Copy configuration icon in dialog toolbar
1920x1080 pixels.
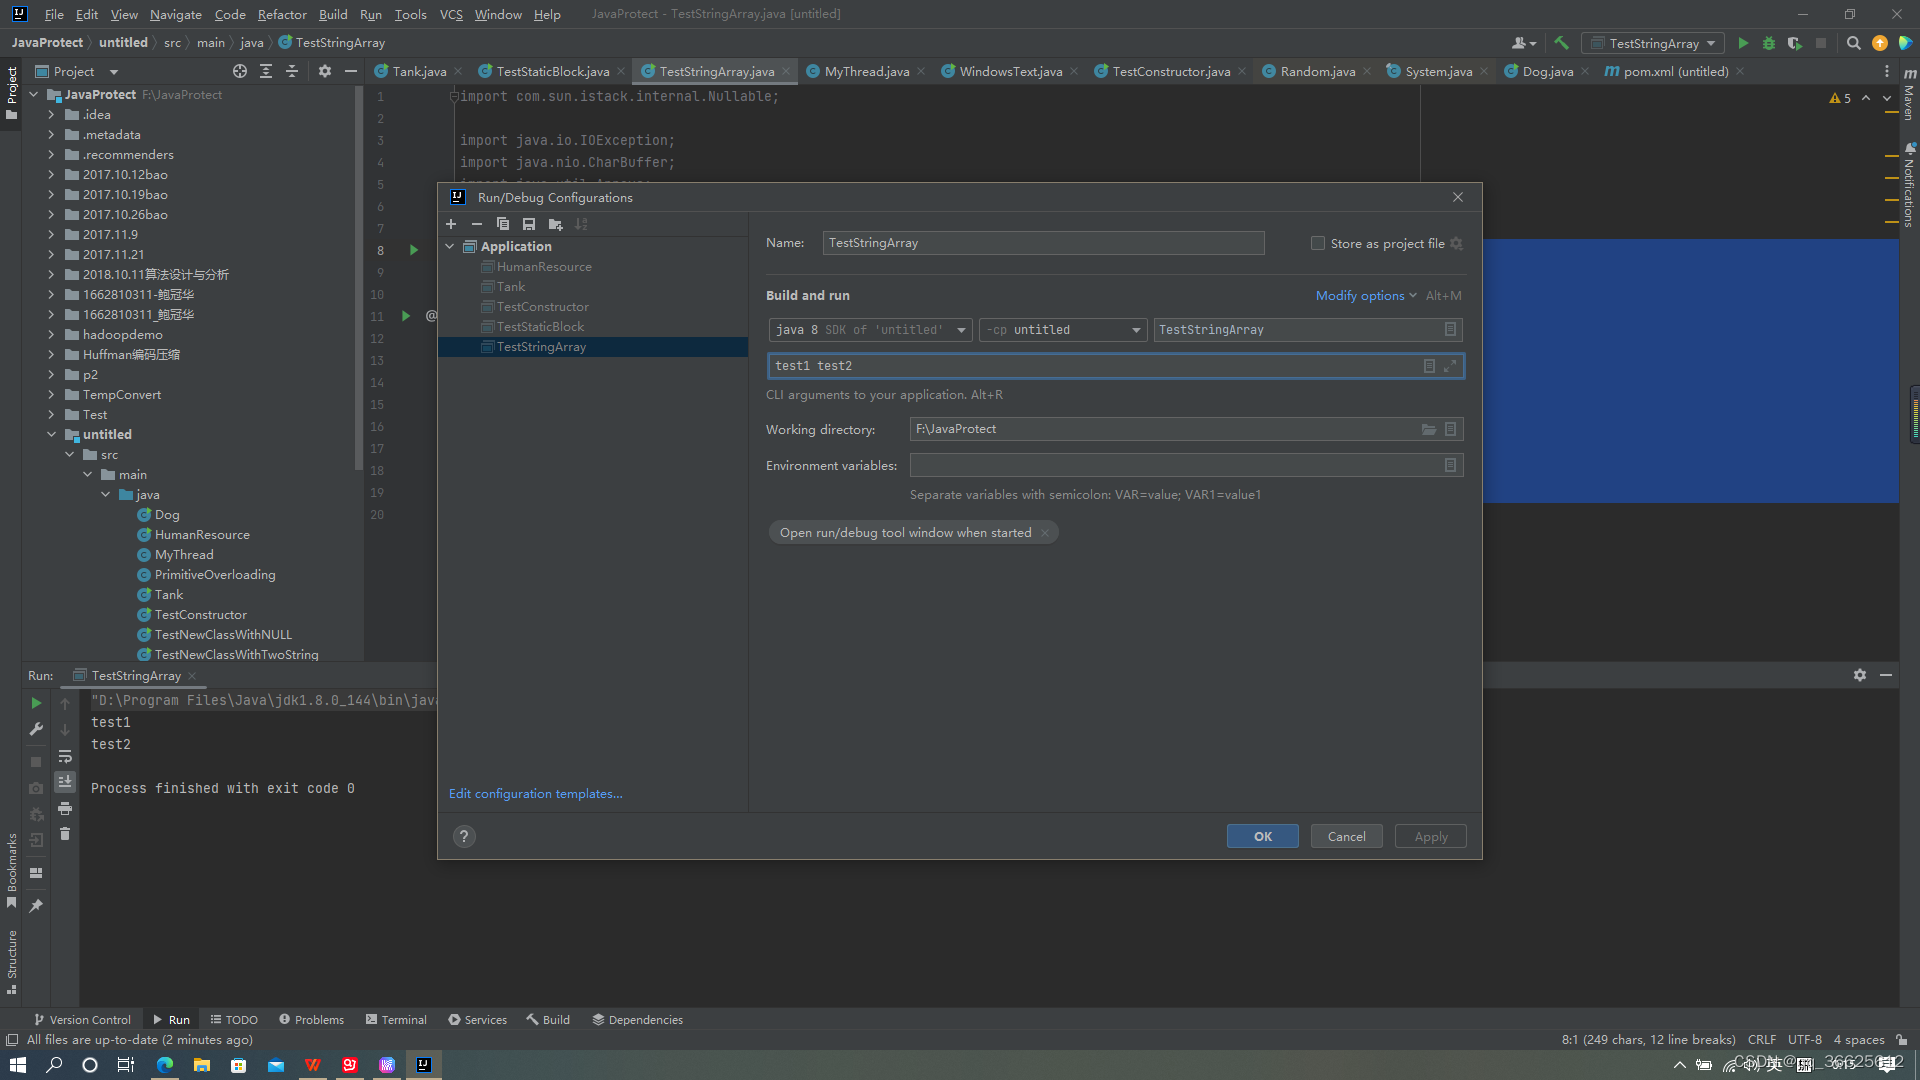503,224
